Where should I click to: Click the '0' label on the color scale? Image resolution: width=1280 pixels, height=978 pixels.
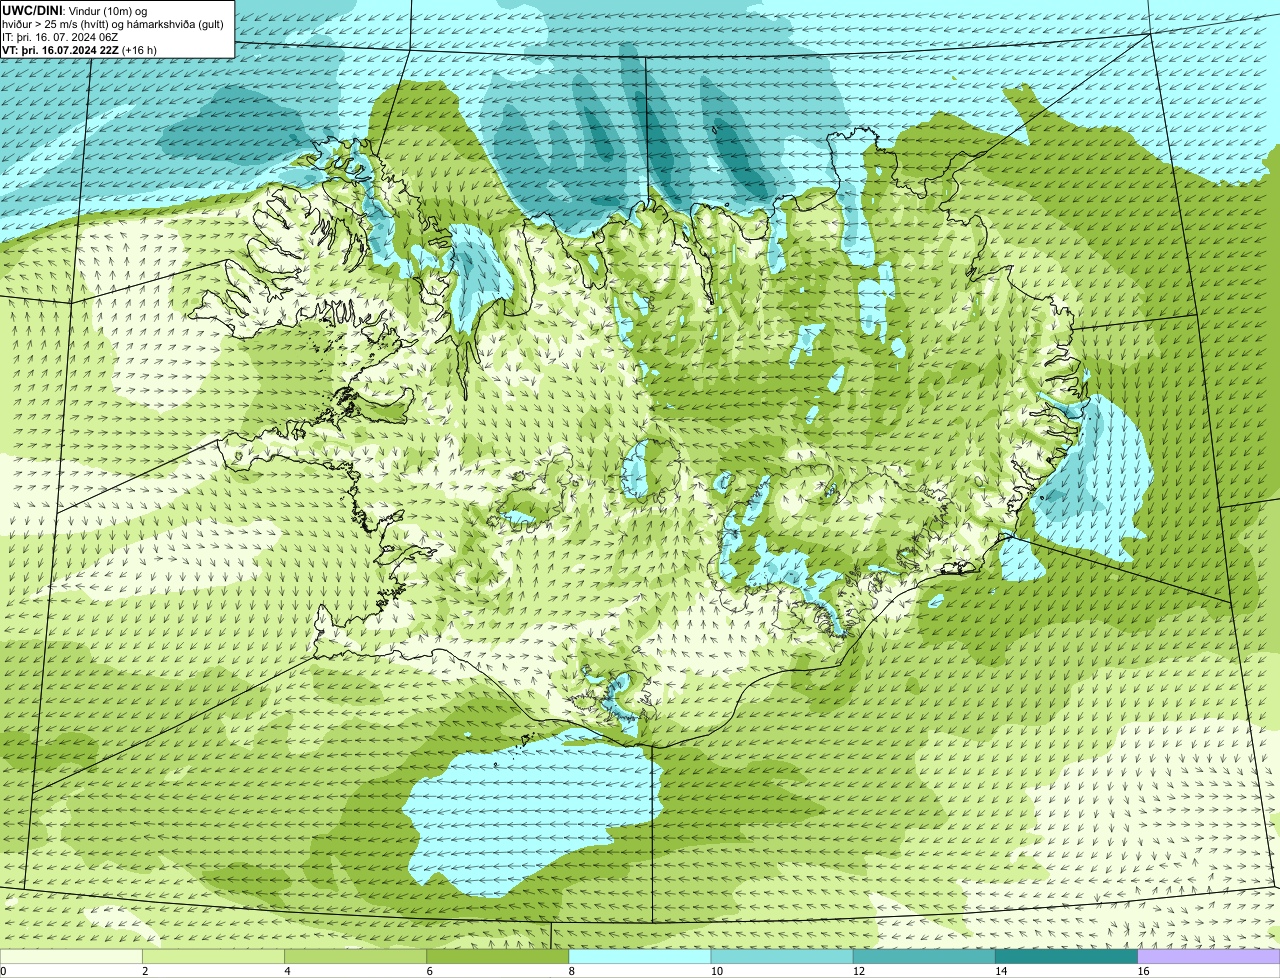click(x=3, y=971)
